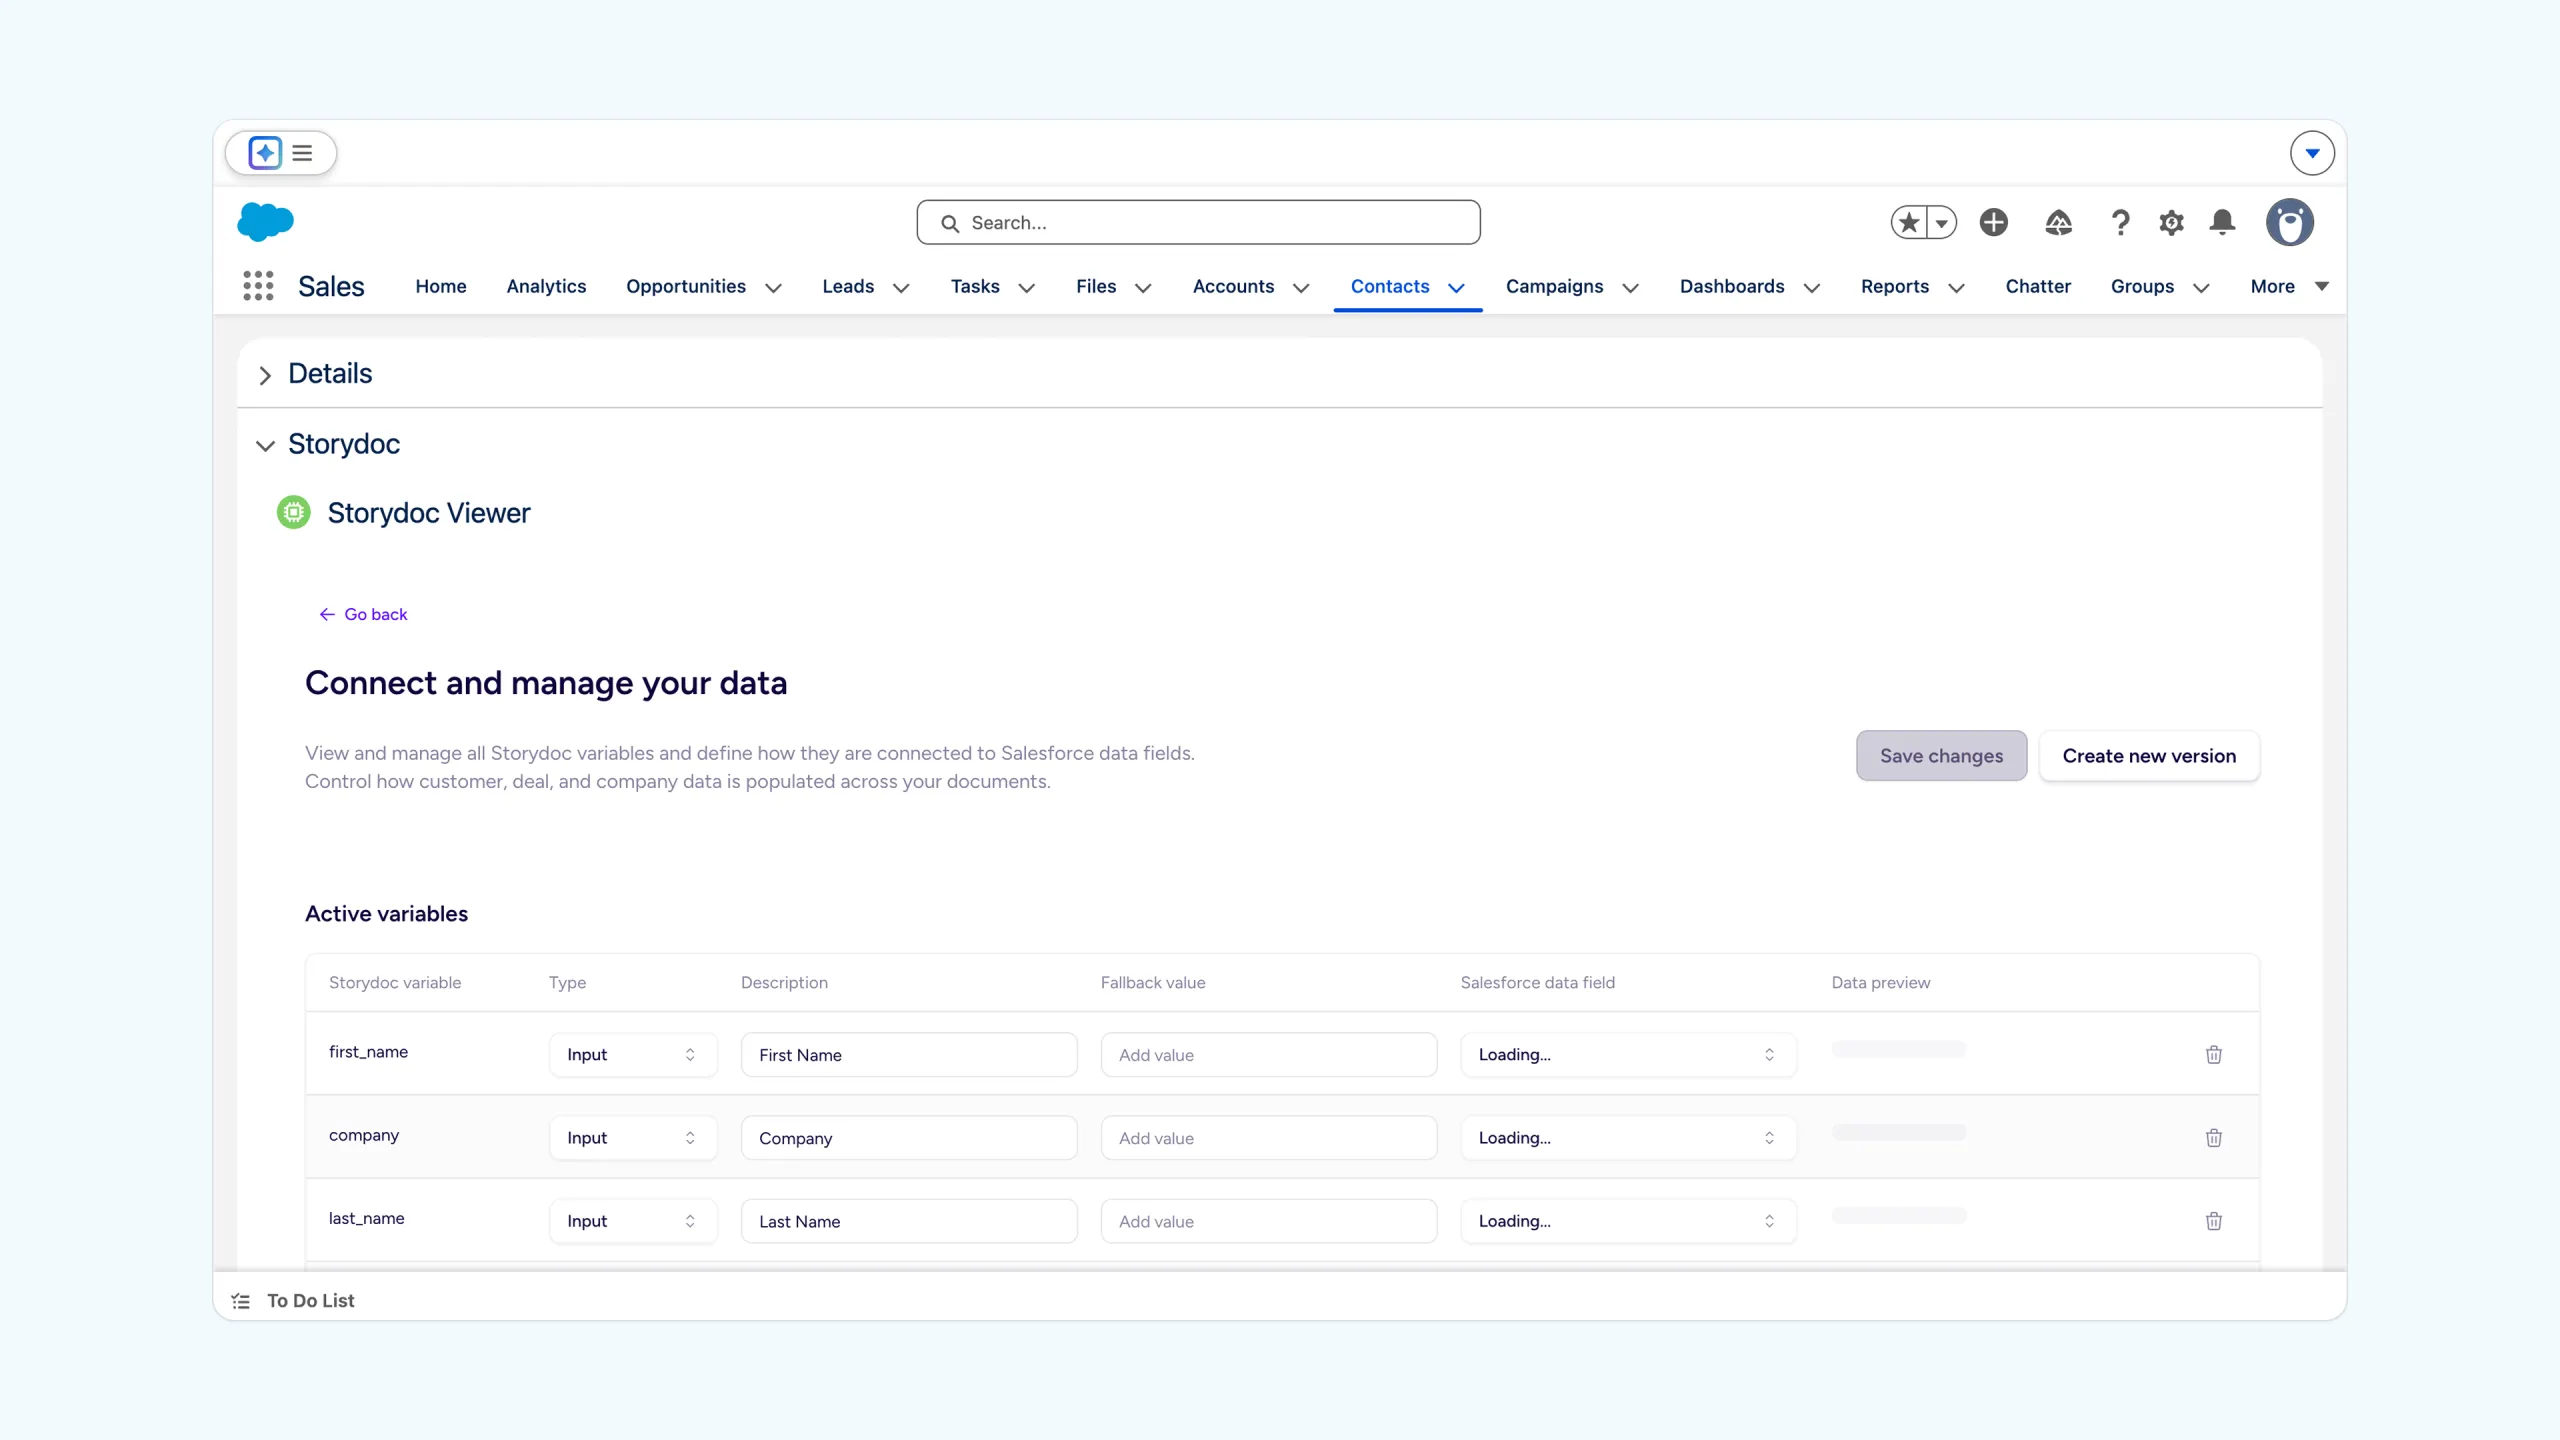Open the Tasks tab dropdown chevron
2560x1440 pixels.
(1026, 288)
